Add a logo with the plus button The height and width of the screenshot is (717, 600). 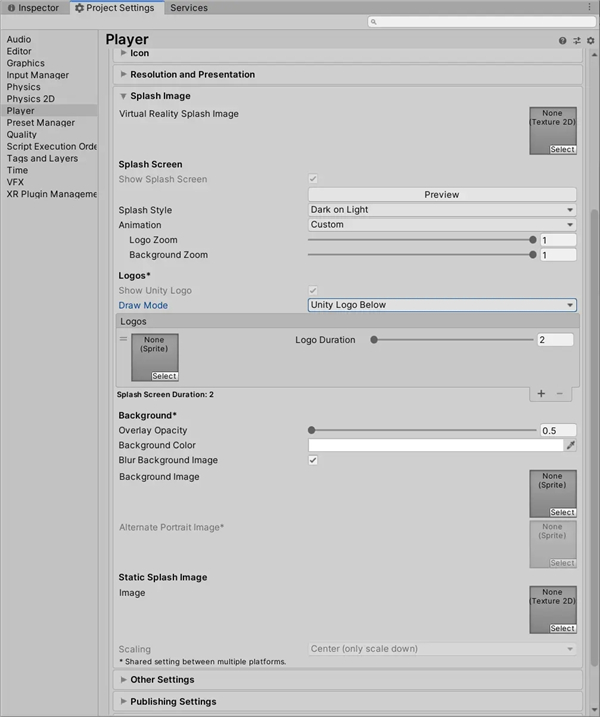[541, 394]
